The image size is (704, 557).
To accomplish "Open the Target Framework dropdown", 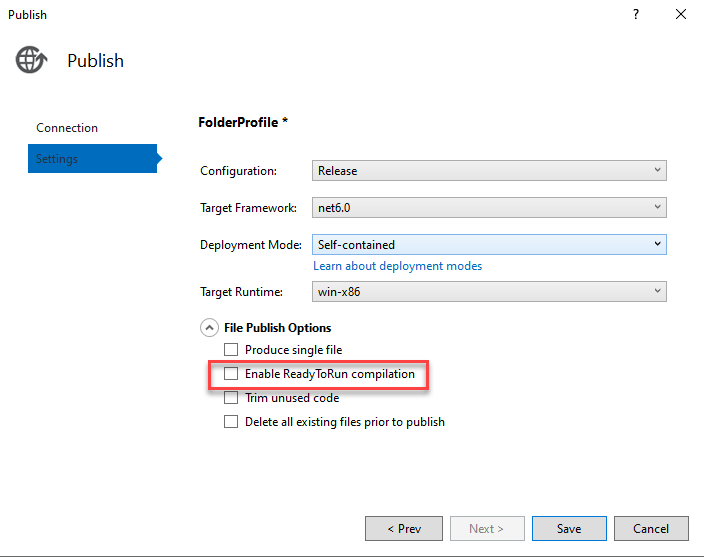I will pyautogui.click(x=489, y=207).
